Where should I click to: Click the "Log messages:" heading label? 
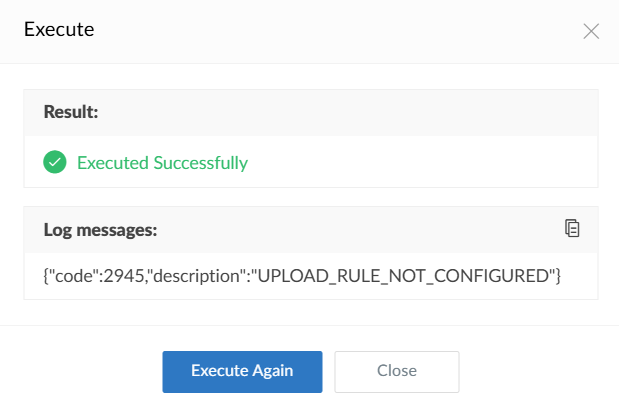[x=100, y=229]
